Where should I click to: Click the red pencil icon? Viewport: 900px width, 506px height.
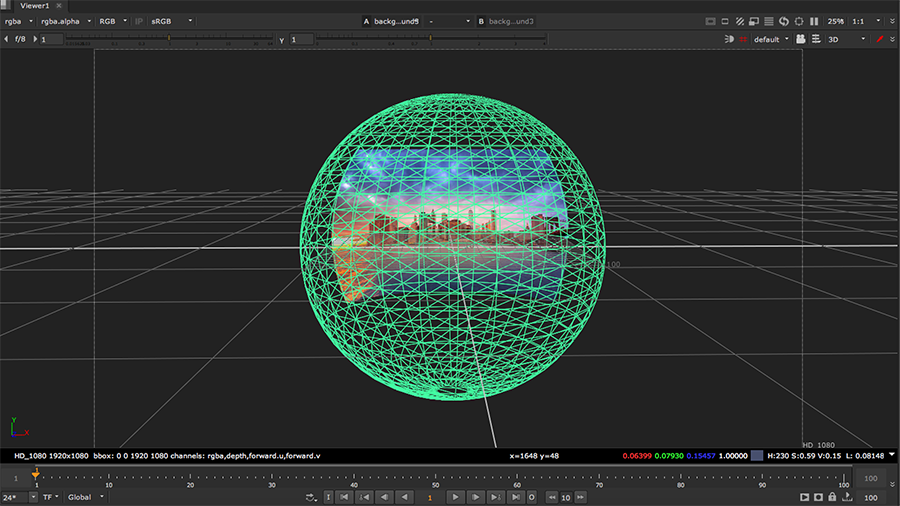pos(880,39)
